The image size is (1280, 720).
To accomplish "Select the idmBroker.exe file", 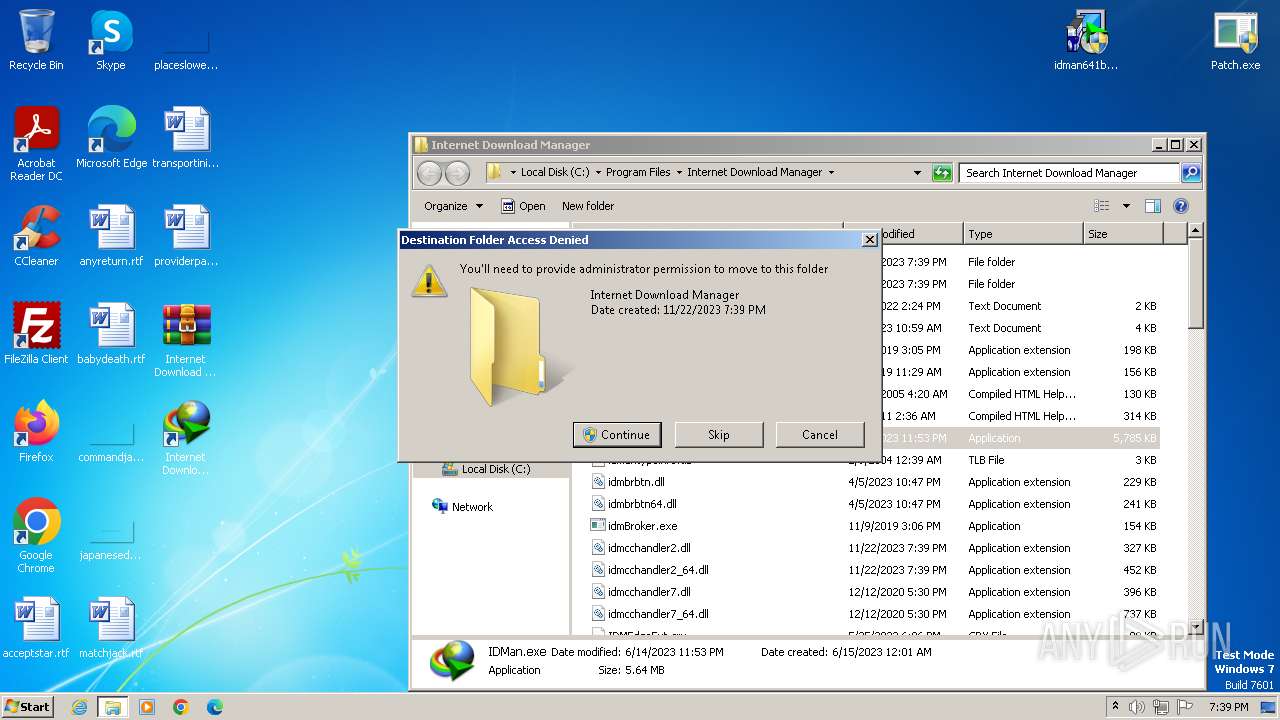I will pyautogui.click(x=634, y=526).
